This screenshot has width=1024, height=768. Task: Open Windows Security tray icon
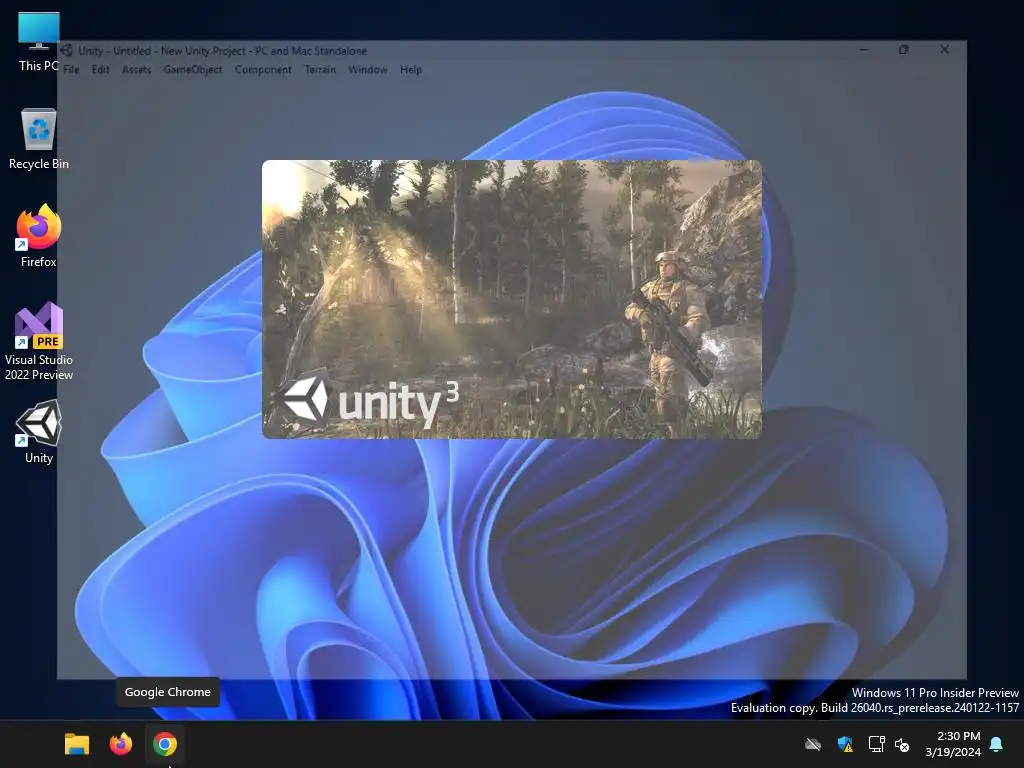pos(845,744)
